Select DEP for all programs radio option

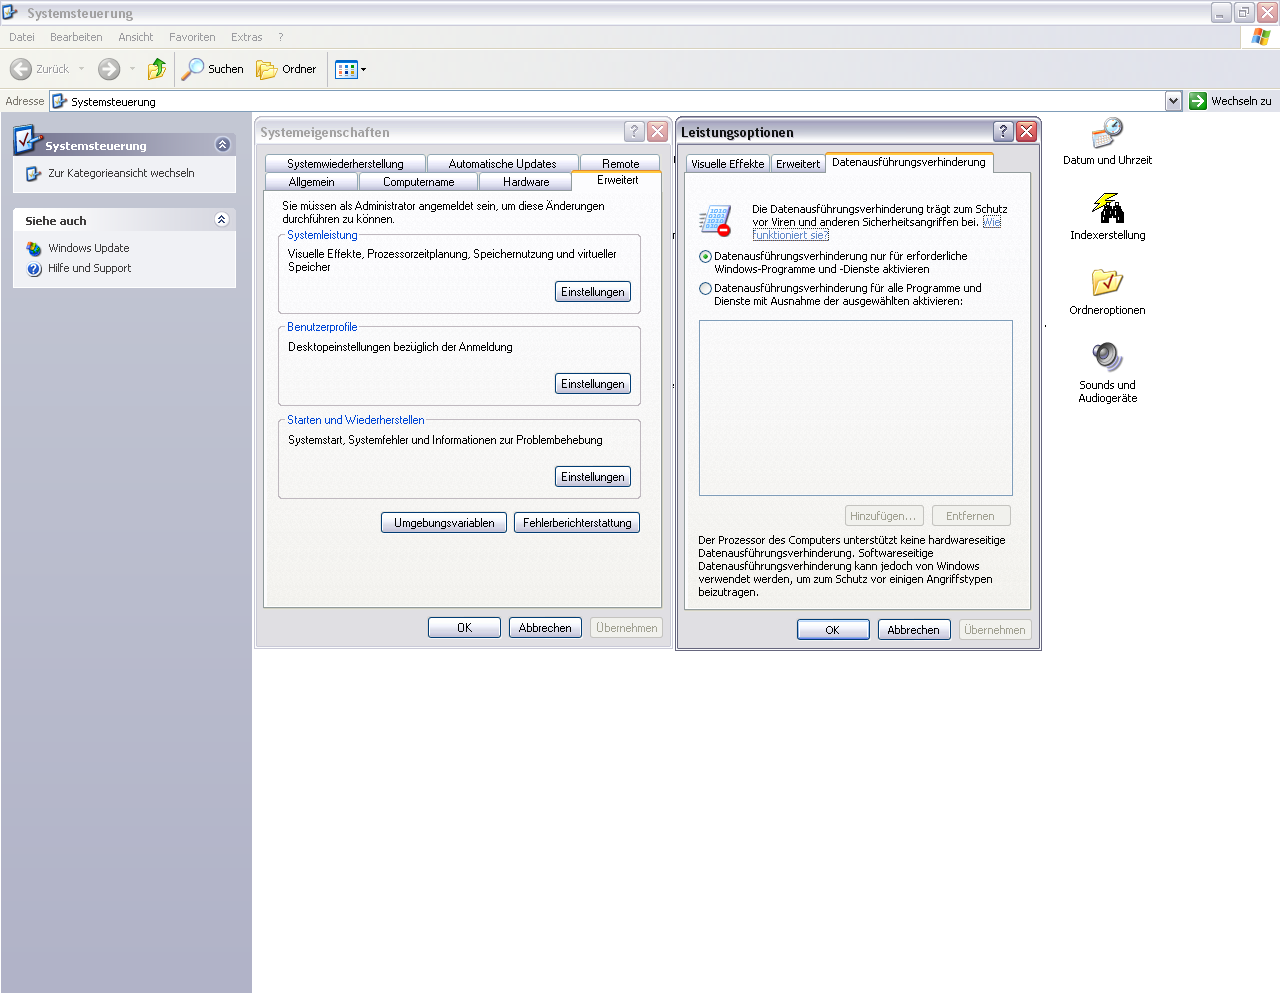coord(705,289)
